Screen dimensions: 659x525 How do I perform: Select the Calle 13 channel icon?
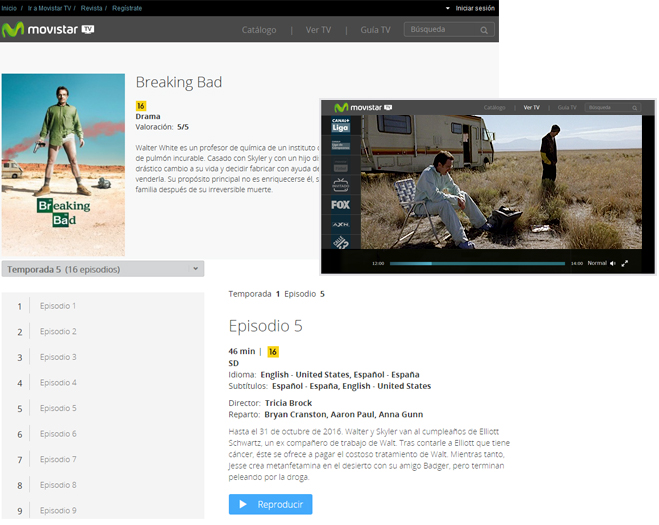340,243
